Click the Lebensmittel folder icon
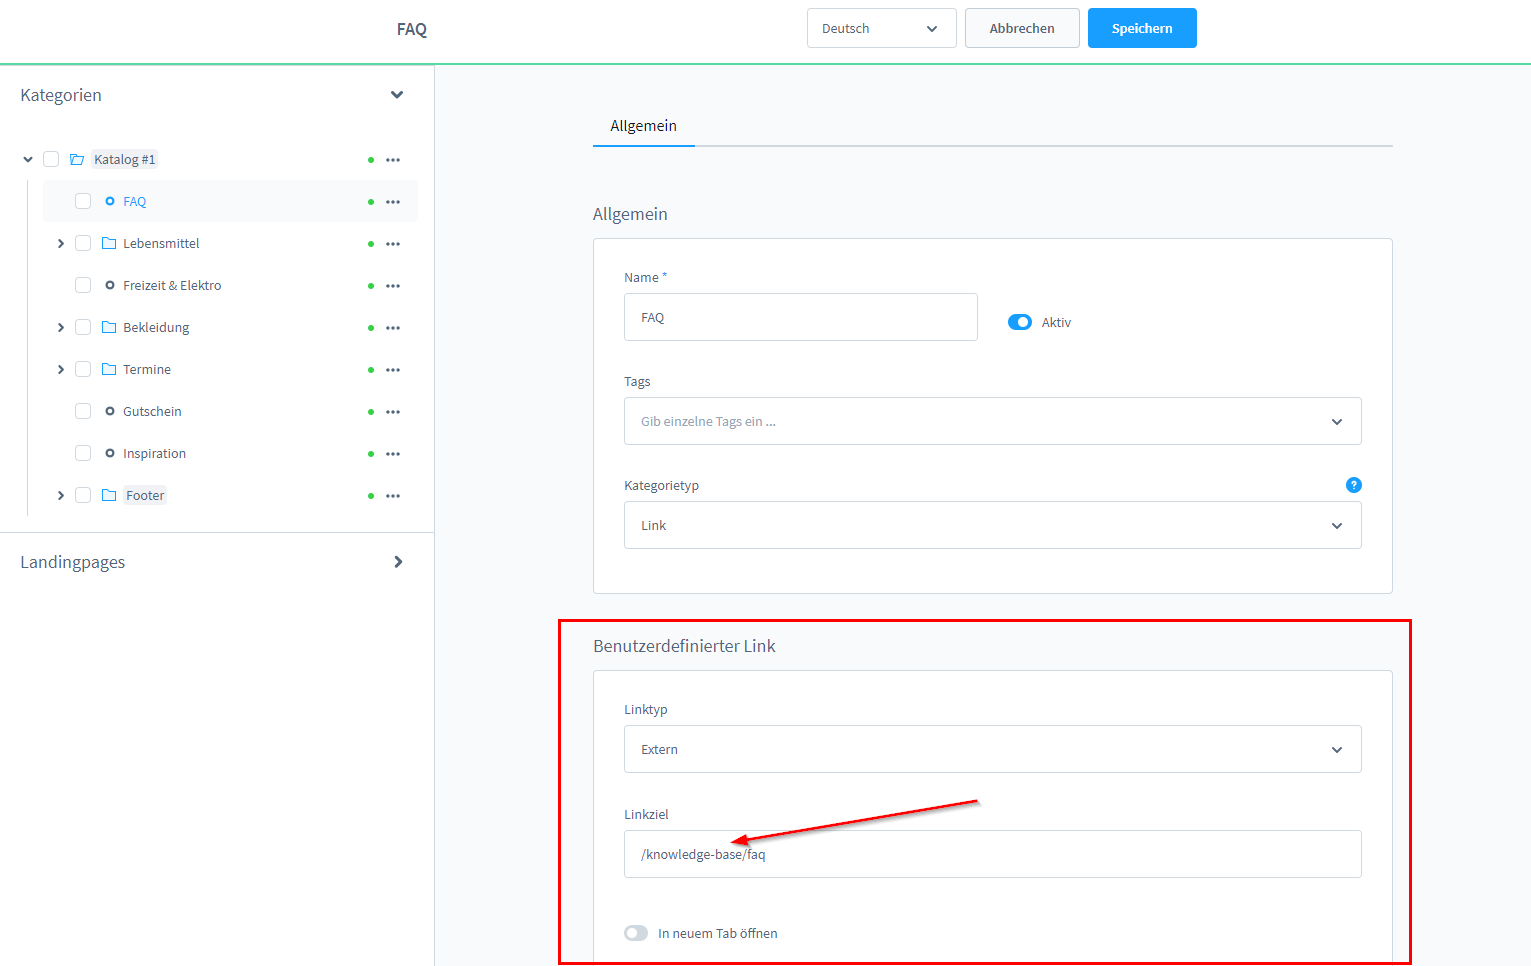Viewport: 1531px width, 966px height. click(109, 243)
